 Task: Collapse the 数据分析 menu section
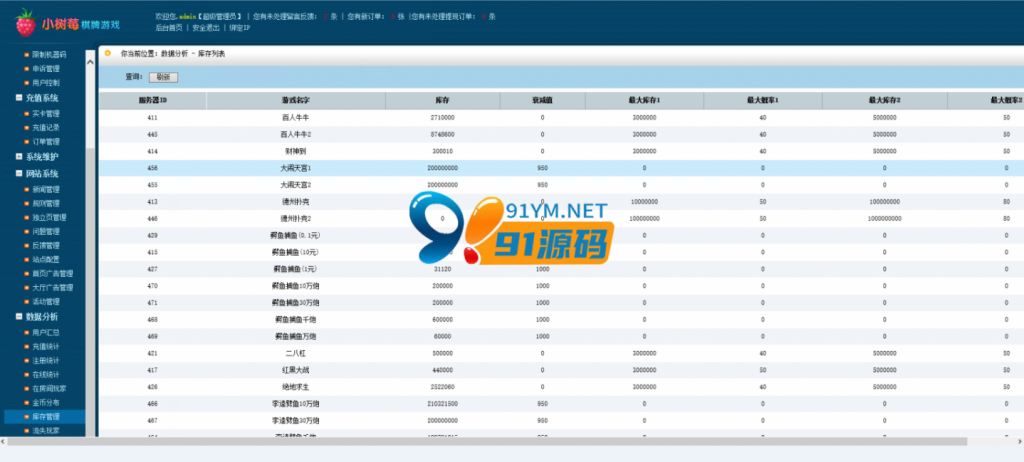click(x=19, y=317)
